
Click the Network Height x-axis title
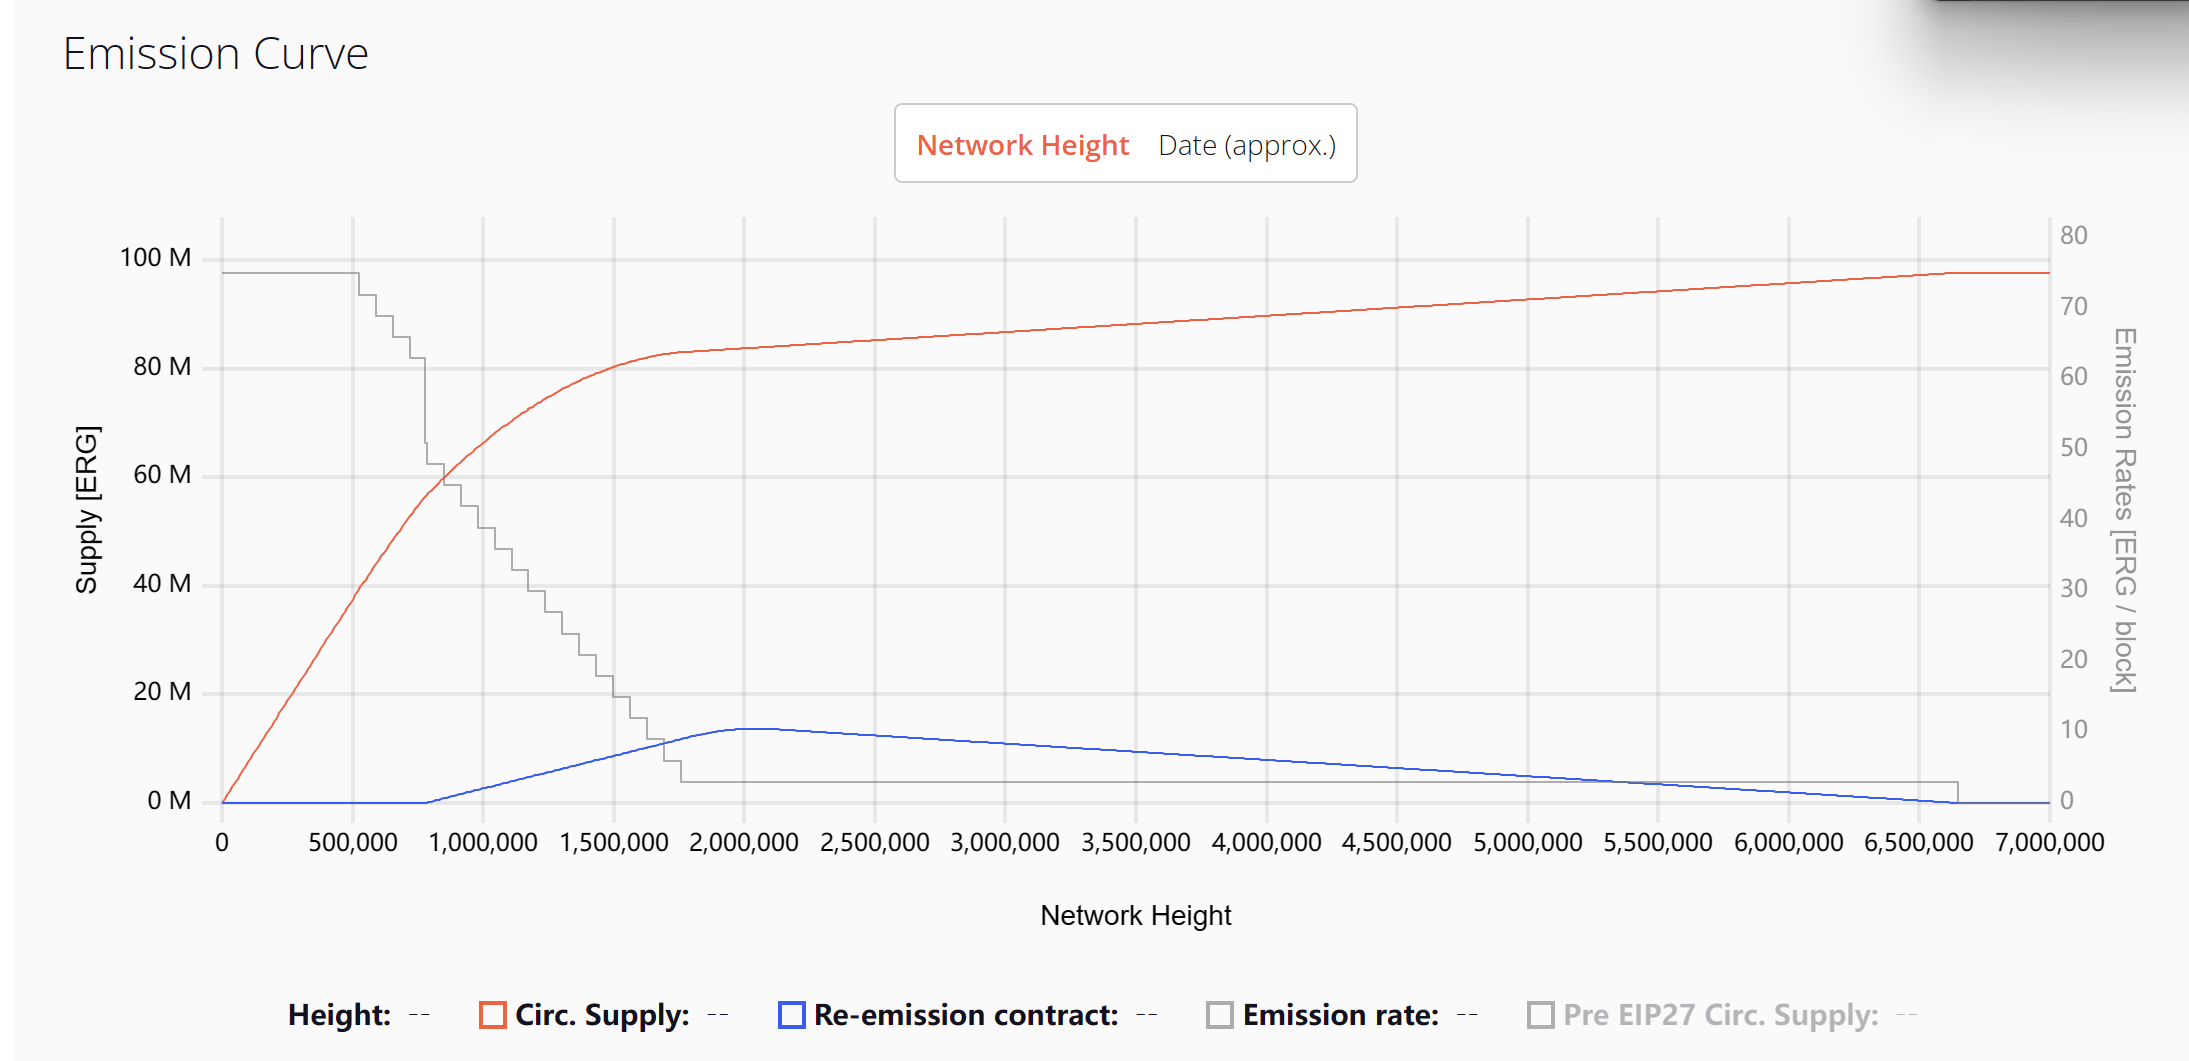tap(1135, 915)
